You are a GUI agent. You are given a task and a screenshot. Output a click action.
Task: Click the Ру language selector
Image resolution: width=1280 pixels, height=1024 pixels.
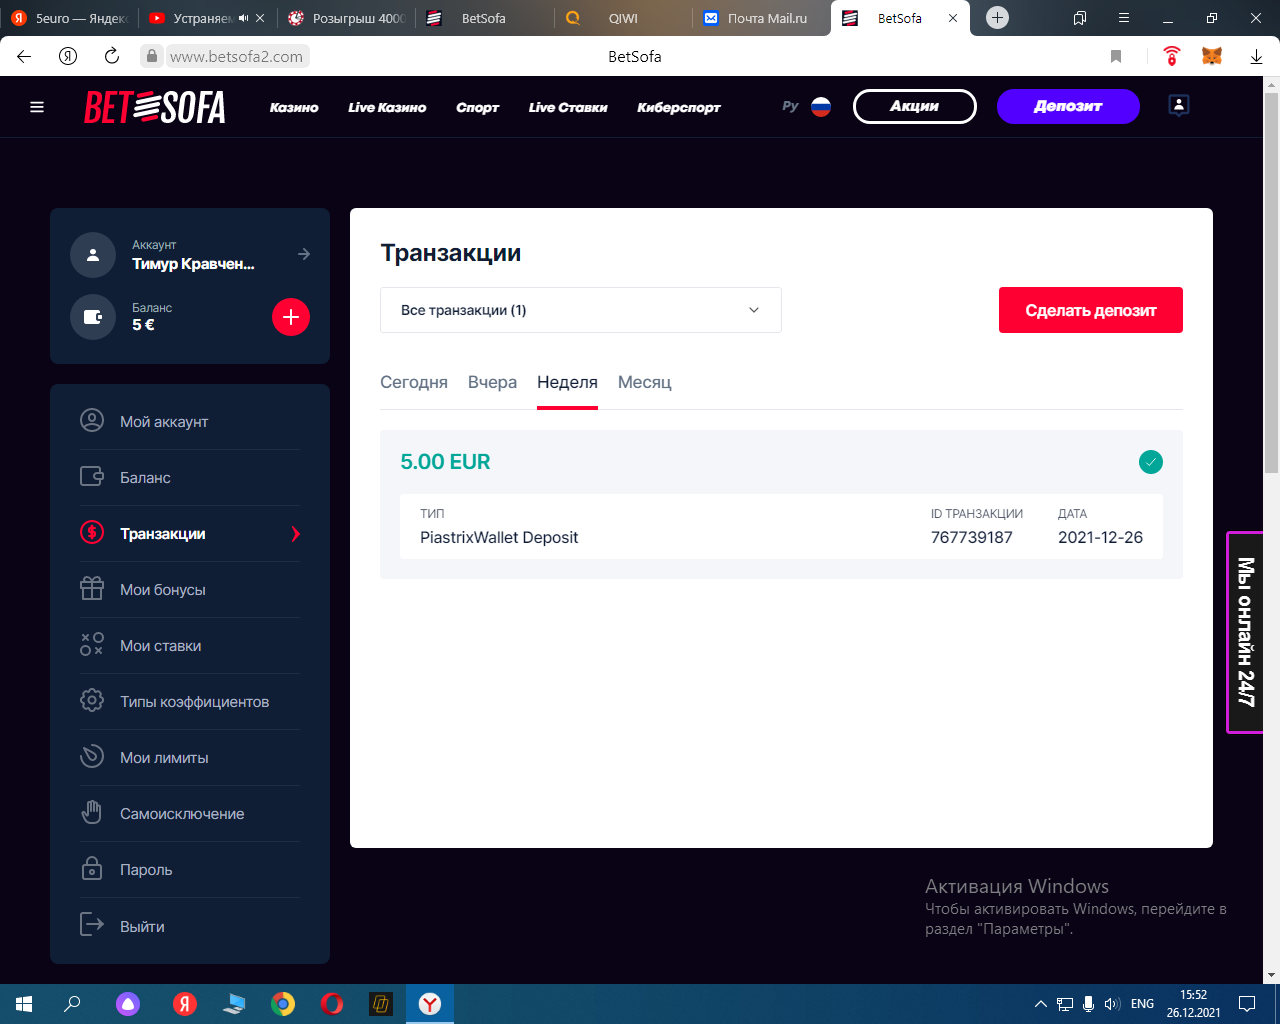click(x=790, y=106)
